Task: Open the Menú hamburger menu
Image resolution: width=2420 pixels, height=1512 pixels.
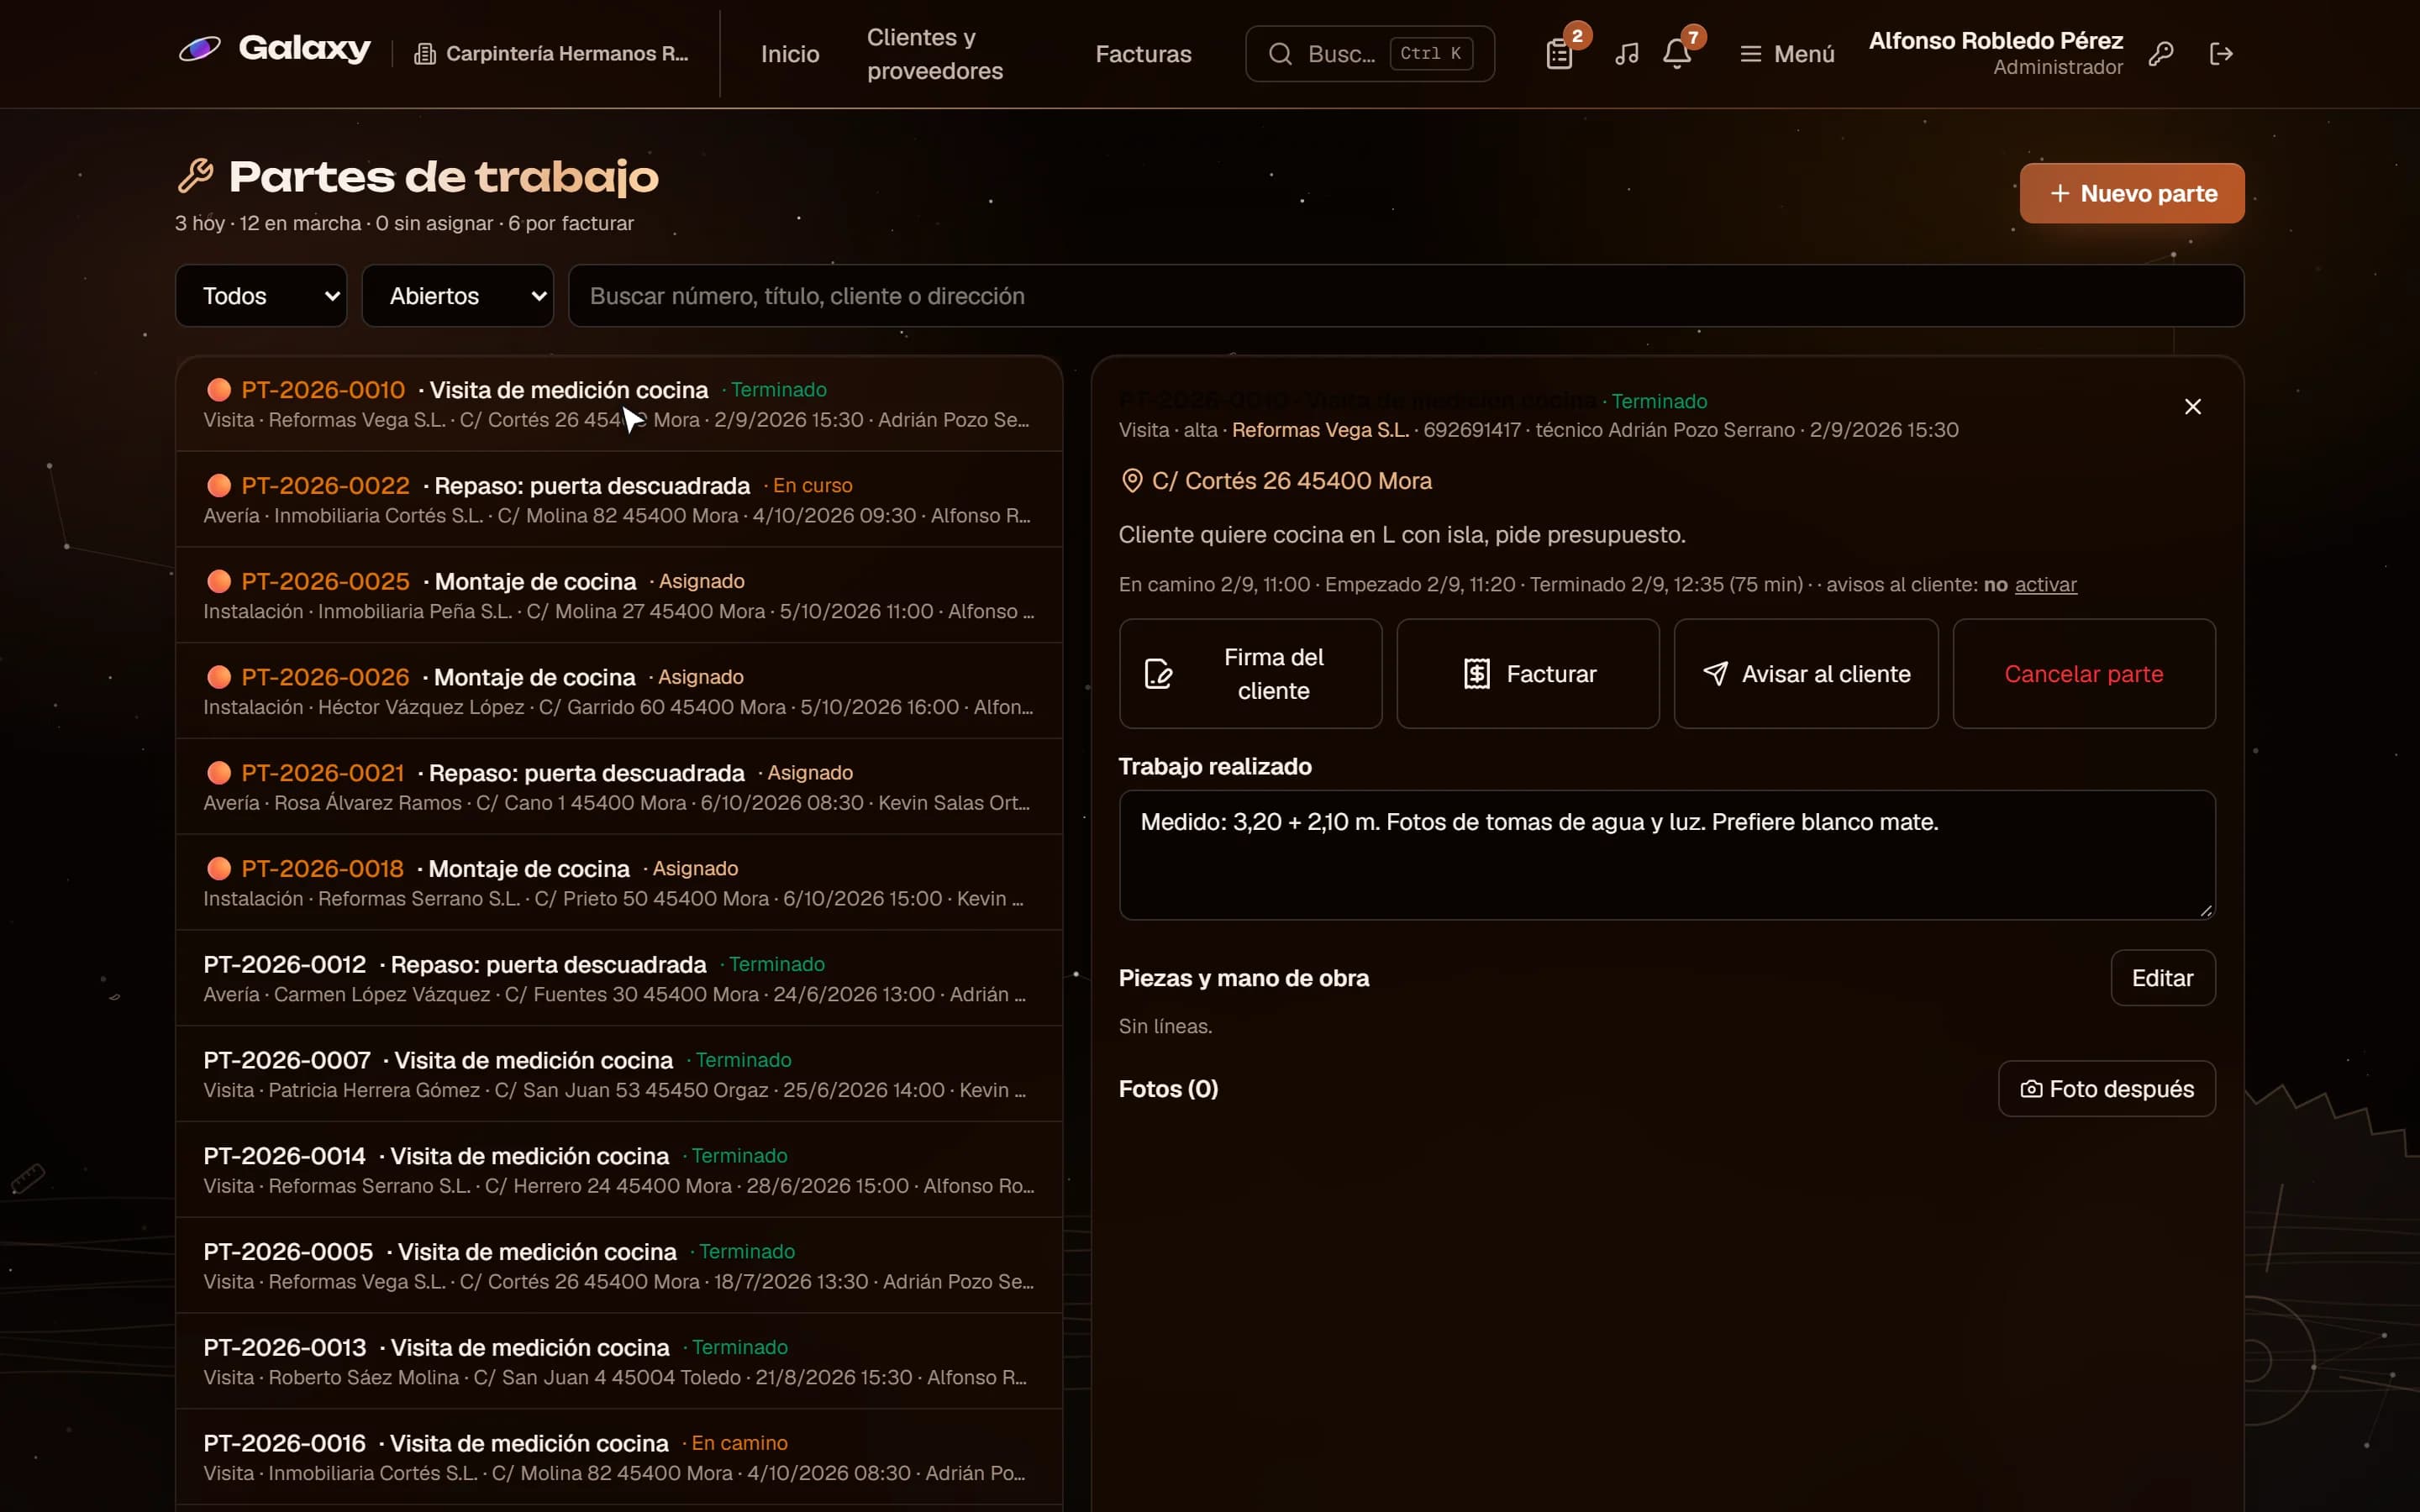Action: 1787,53
